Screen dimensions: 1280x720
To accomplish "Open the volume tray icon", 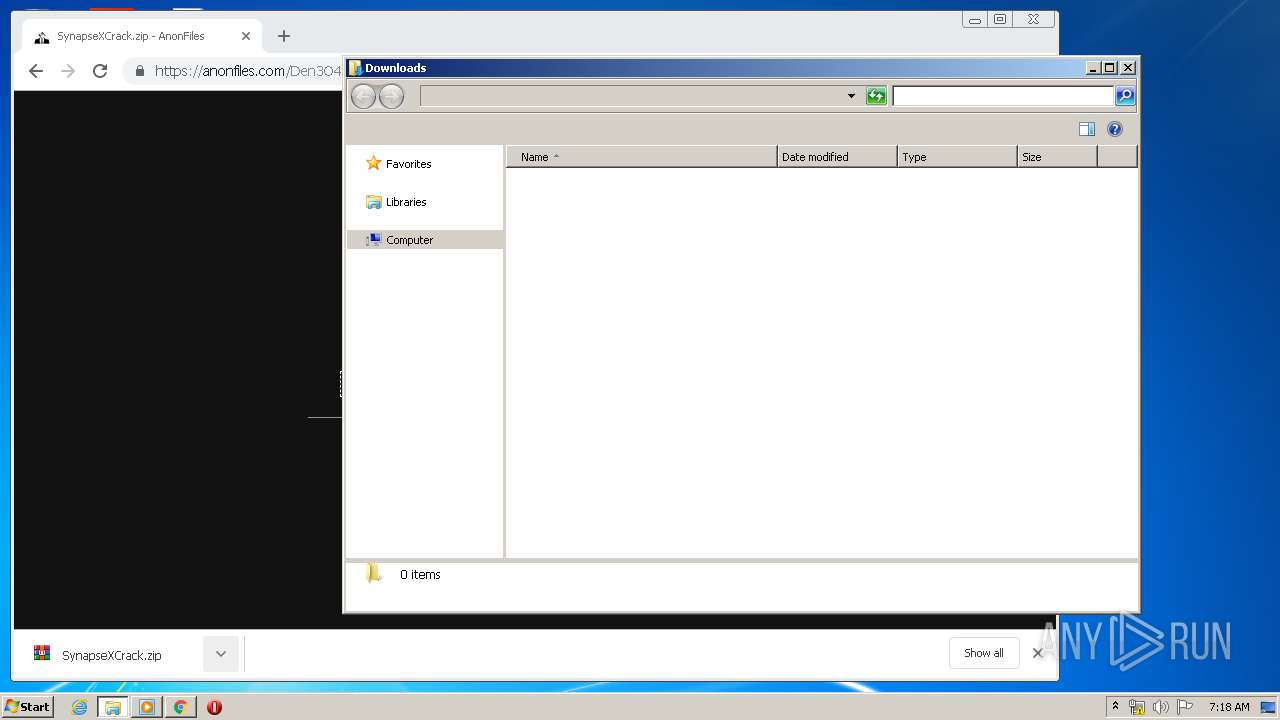I will (1160, 707).
